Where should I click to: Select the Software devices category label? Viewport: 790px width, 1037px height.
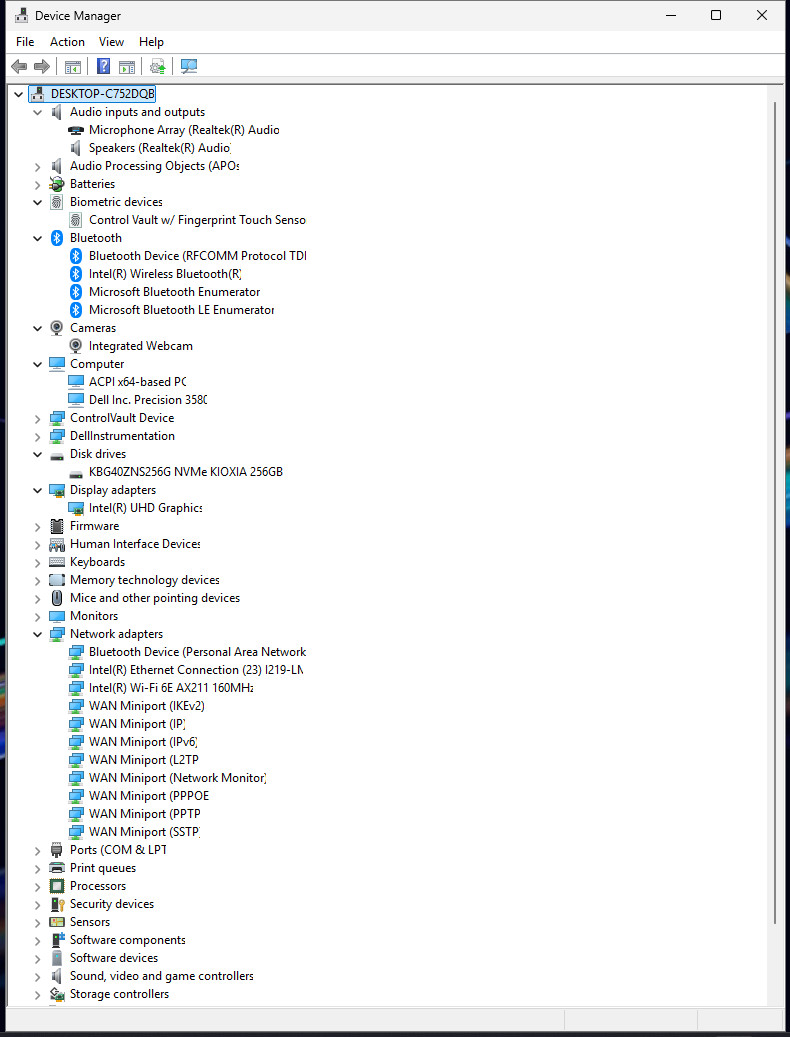pyautogui.click(x=114, y=958)
